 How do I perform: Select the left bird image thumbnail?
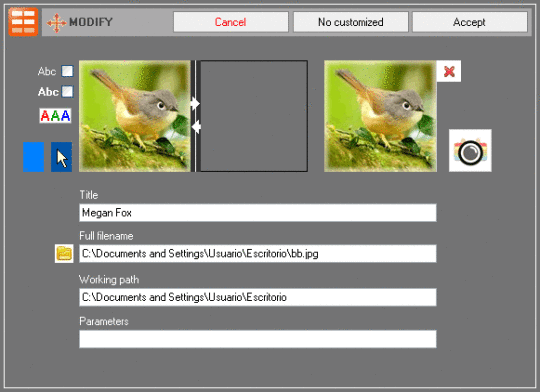tap(135, 116)
